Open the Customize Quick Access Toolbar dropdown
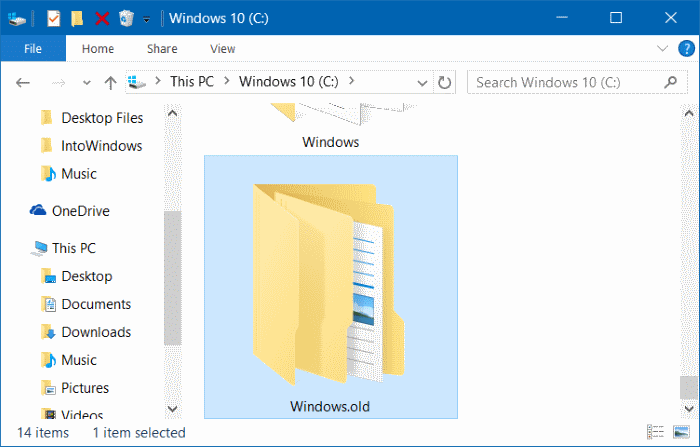The width and height of the screenshot is (700, 447). pyautogui.click(x=146, y=19)
